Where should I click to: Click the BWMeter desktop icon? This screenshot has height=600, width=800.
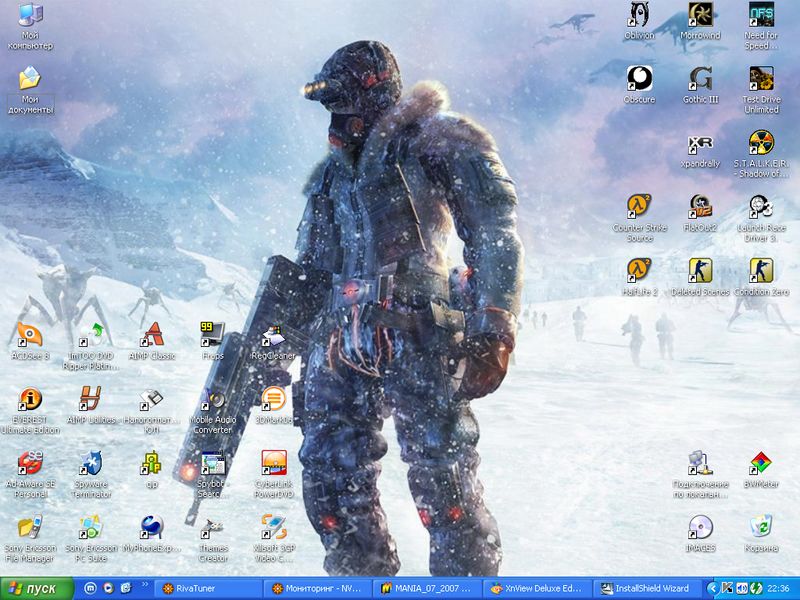(761, 463)
